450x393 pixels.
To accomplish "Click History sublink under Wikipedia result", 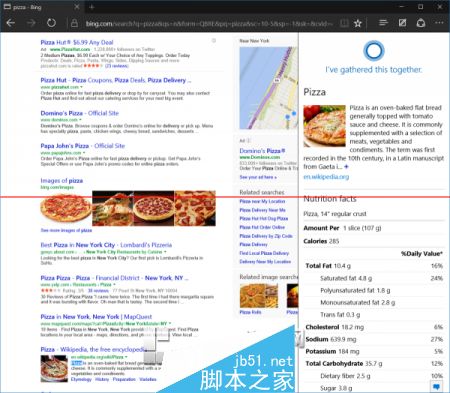I will (x=102, y=379).
